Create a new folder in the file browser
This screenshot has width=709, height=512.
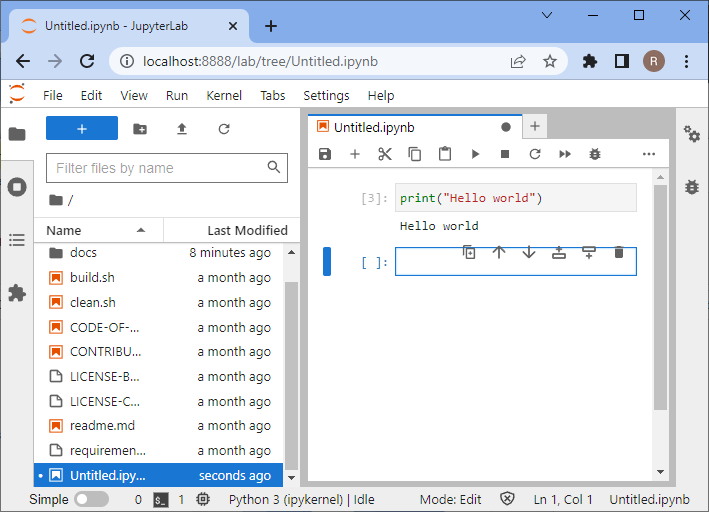[140, 129]
